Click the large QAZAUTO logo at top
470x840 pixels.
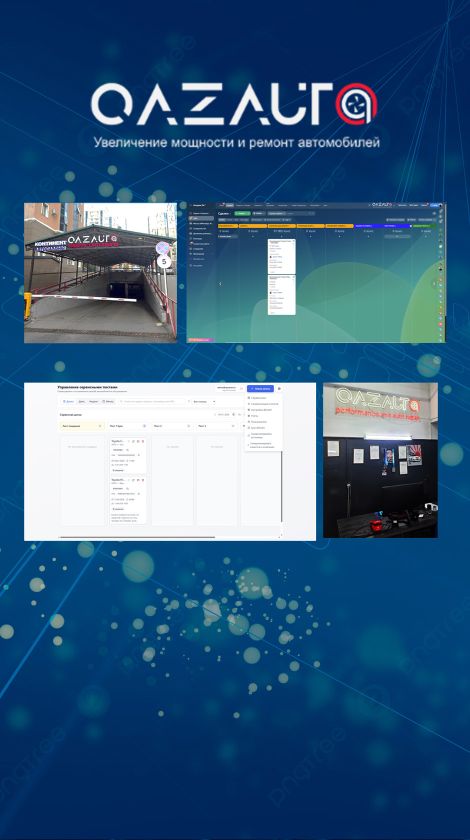click(234, 104)
